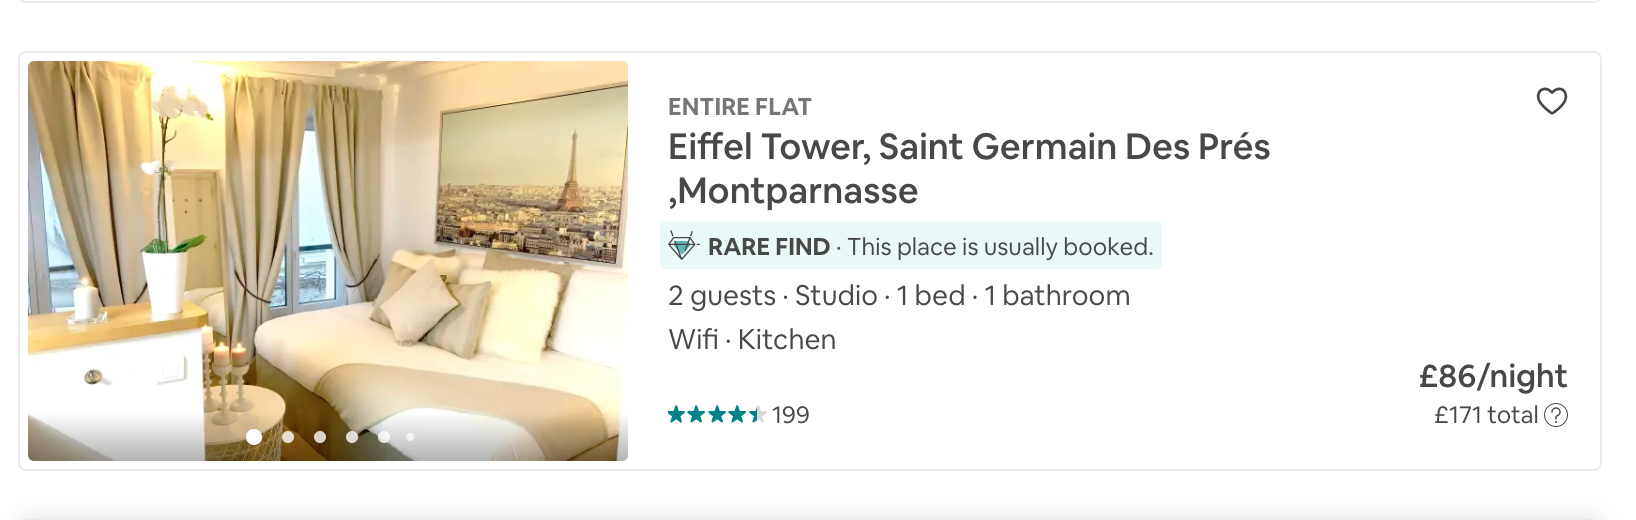Screen dimensions: 1636x520
Task: Save listing with the heart icon
Action: tap(1551, 101)
